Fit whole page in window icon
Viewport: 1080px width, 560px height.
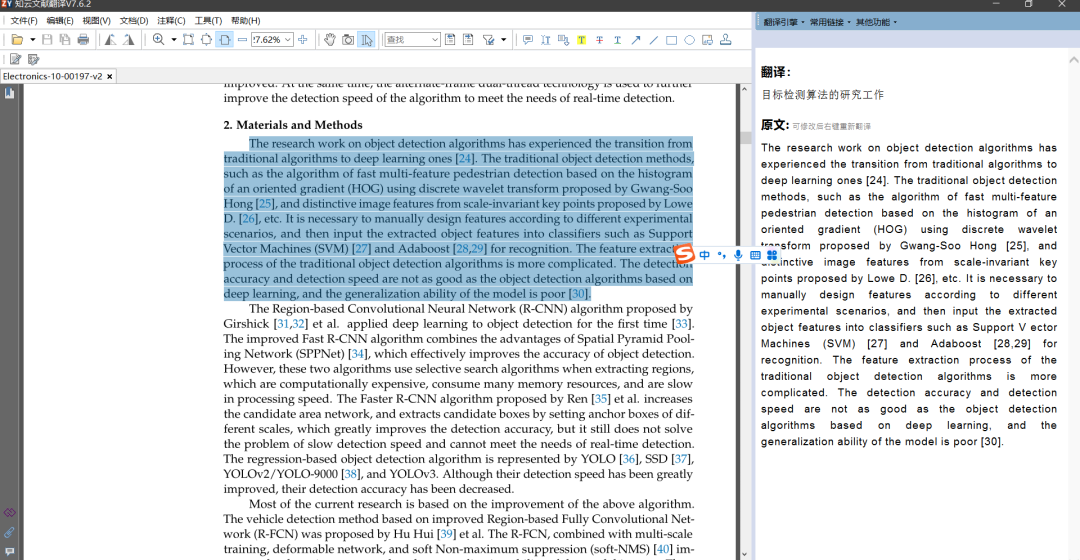click(206, 40)
